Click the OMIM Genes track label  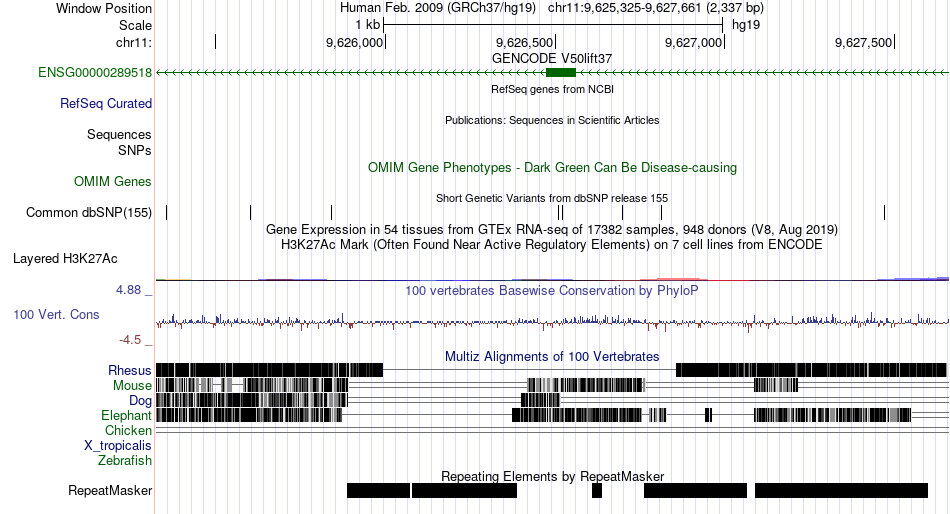[x=113, y=181]
